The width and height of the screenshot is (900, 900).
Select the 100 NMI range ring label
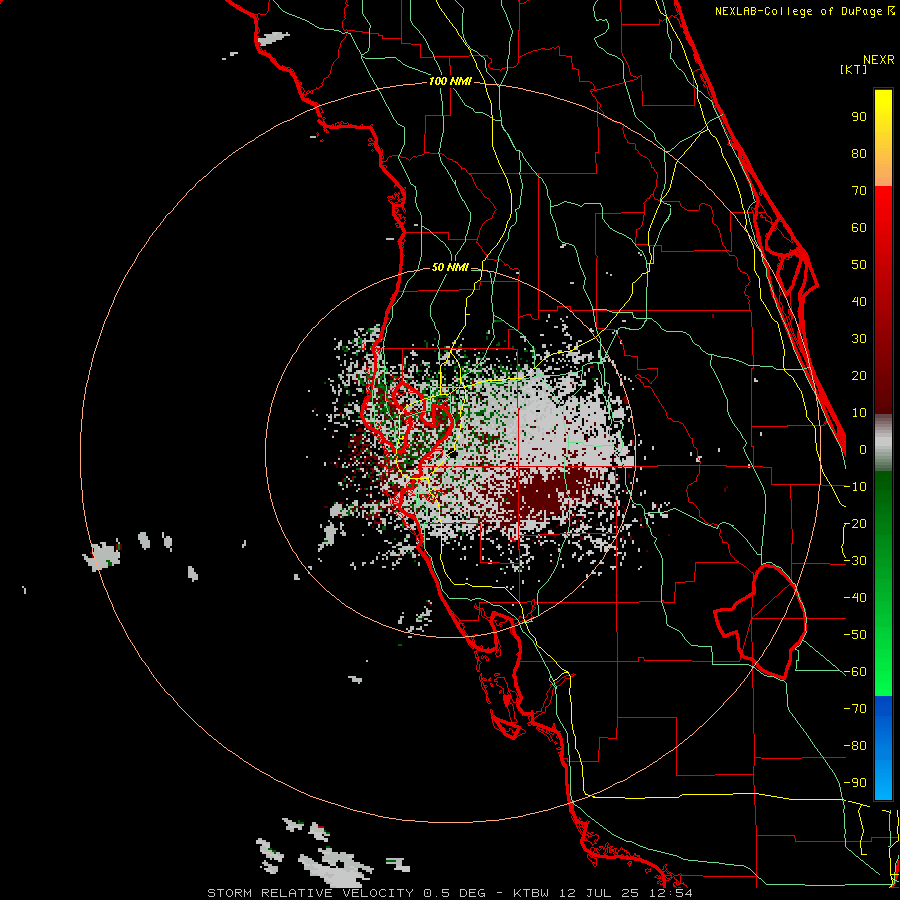[450, 82]
